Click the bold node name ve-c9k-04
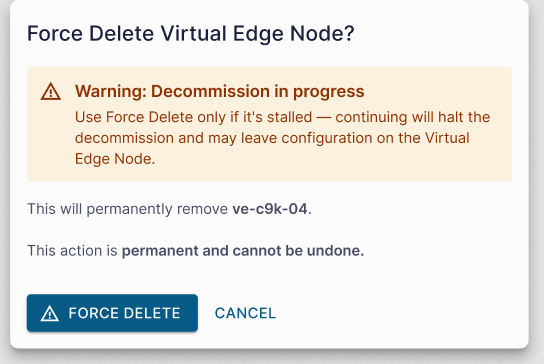Image resolution: width=544 pixels, height=364 pixels. pos(270,209)
